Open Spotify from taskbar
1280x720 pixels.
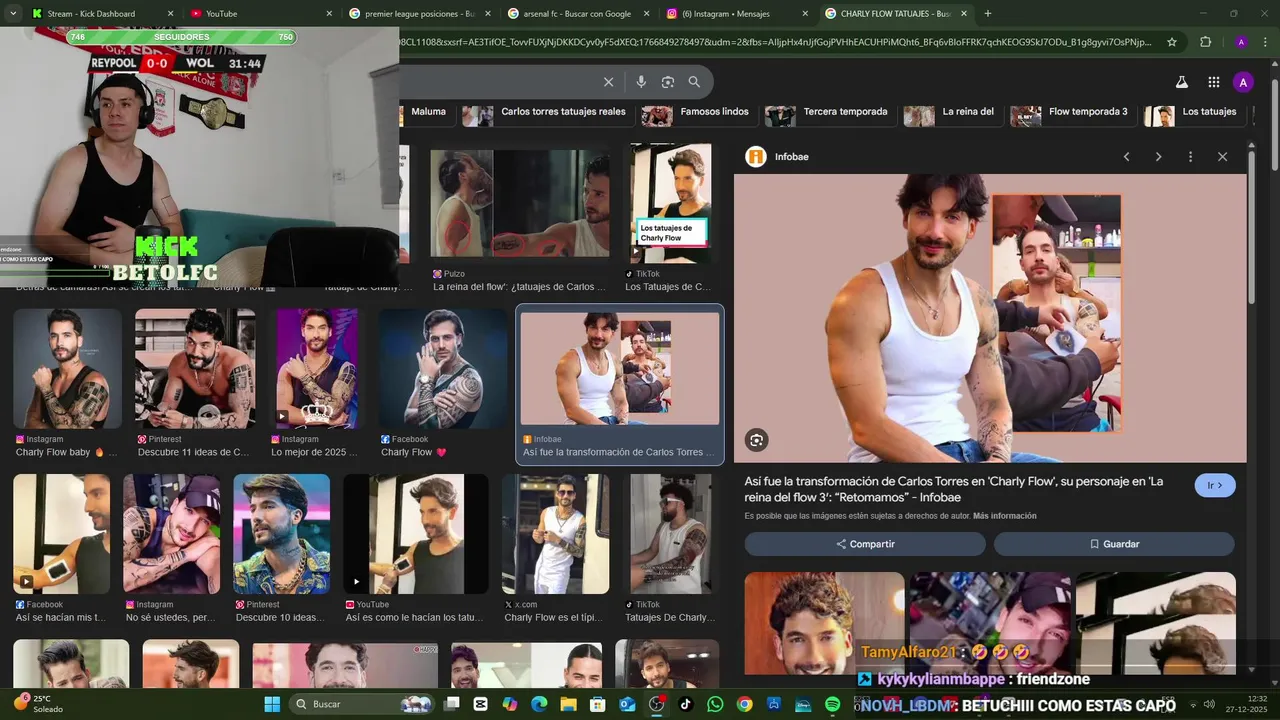pyautogui.click(x=833, y=704)
